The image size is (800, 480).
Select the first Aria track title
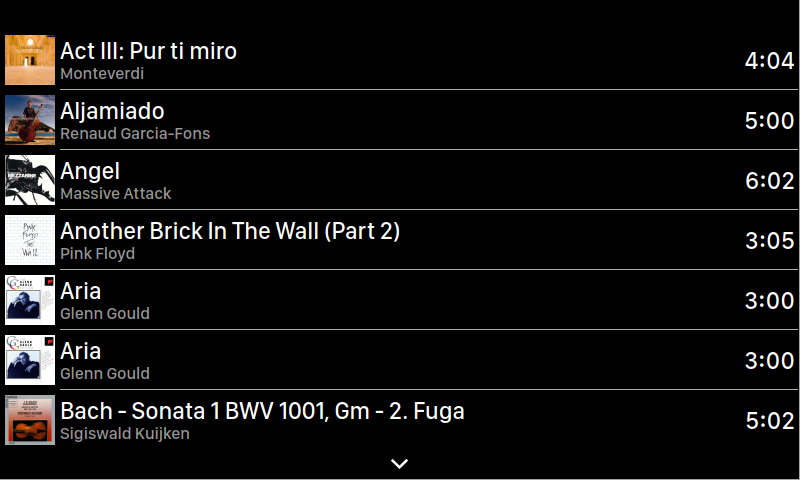coord(81,291)
